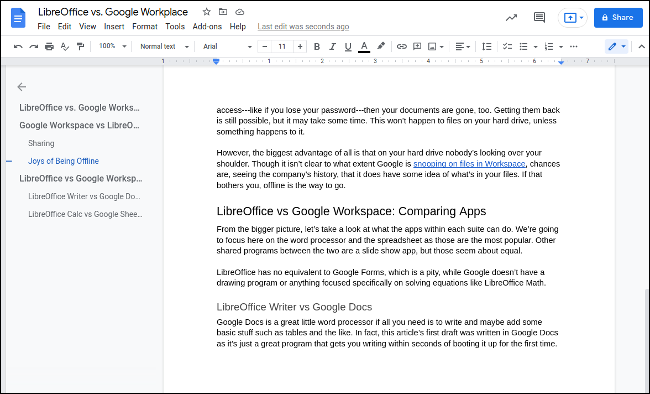This screenshot has height=394, width=650.
Task: Open the Normal text style dropdown
Action: pos(164,46)
